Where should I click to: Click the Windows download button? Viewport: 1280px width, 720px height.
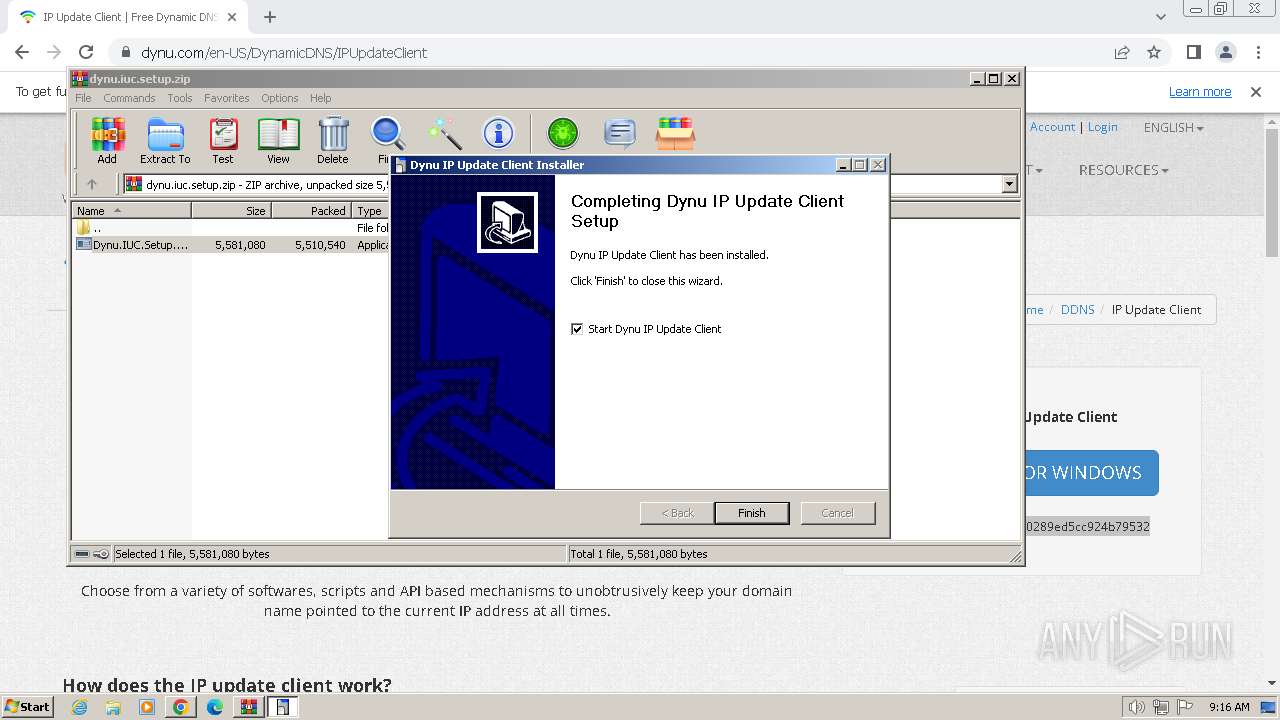pos(1091,473)
